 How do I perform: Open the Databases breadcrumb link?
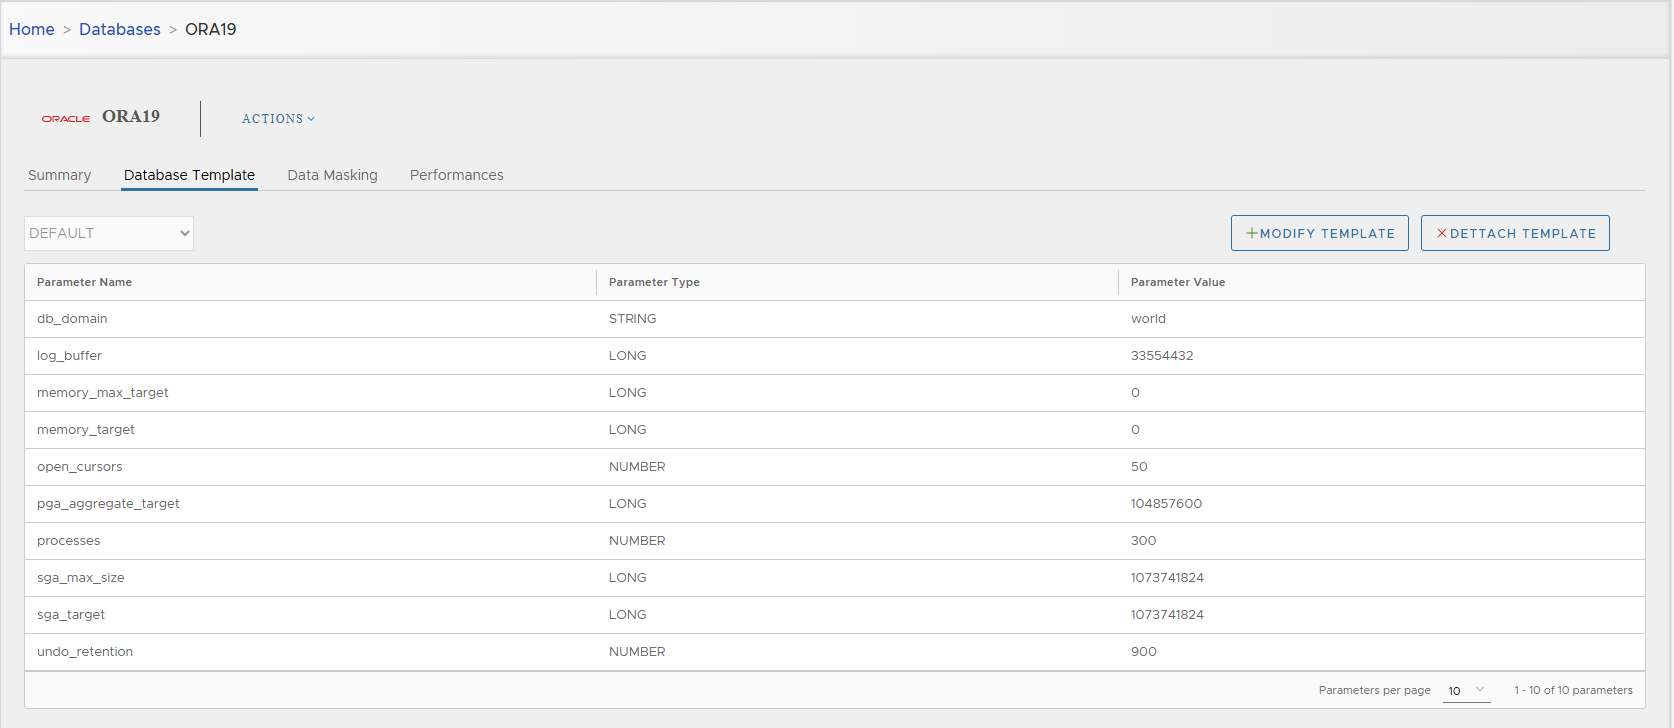[x=120, y=29]
